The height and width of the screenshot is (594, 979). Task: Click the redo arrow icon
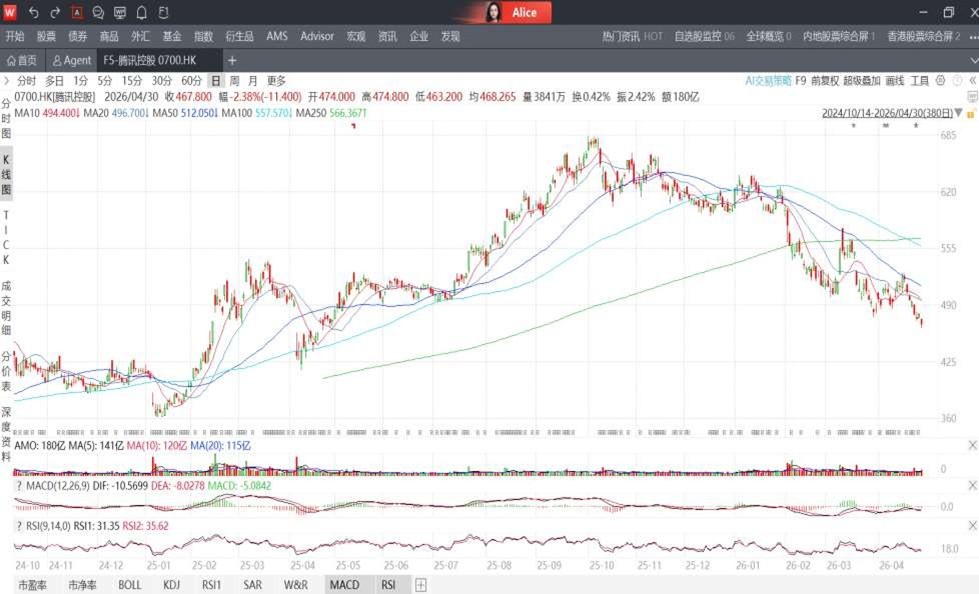pos(55,12)
